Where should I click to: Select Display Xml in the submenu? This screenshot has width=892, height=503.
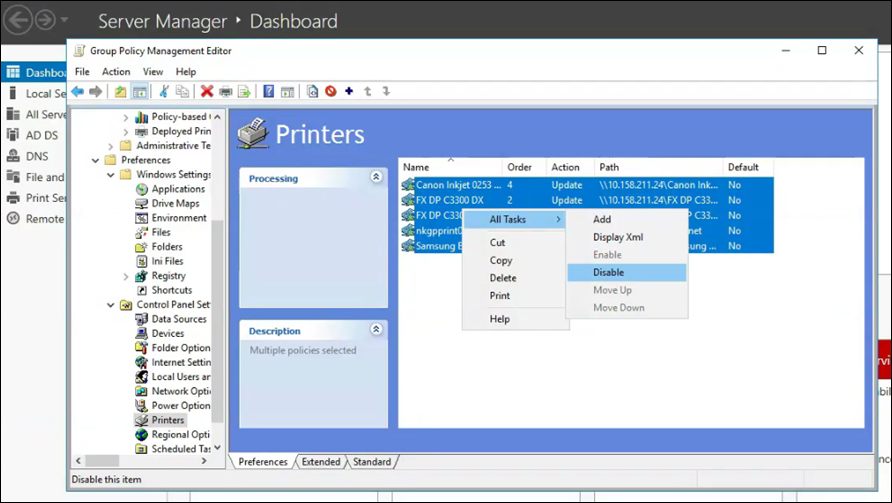coord(617,237)
